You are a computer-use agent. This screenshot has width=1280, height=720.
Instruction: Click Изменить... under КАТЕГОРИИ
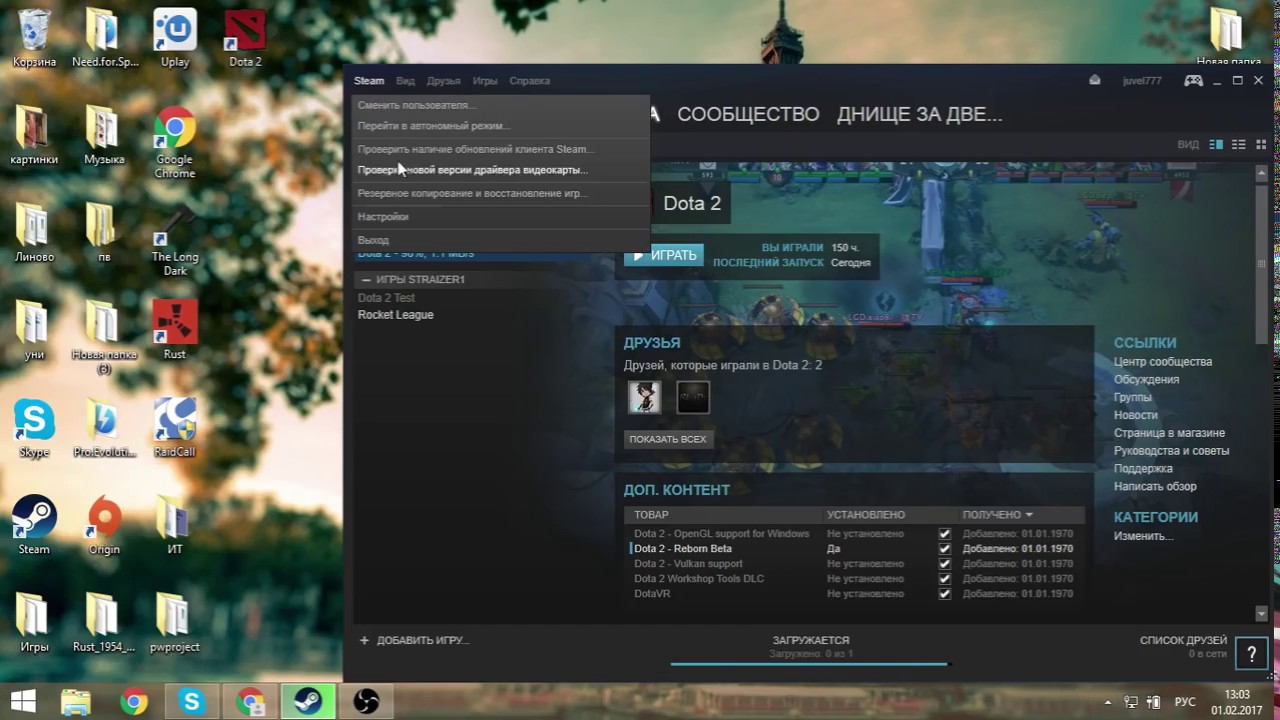(1143, 536)
